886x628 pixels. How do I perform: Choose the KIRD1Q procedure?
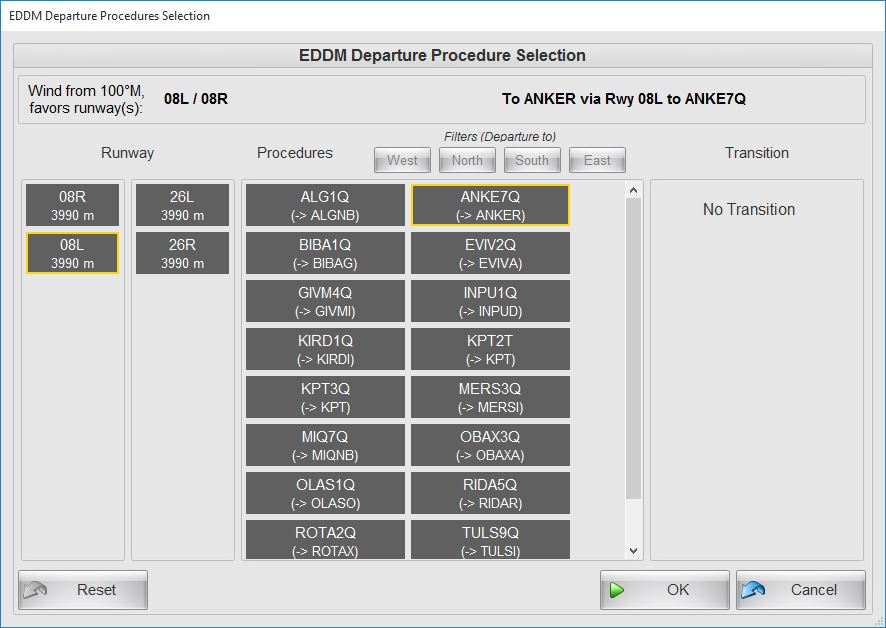click(x=325, y=349)
